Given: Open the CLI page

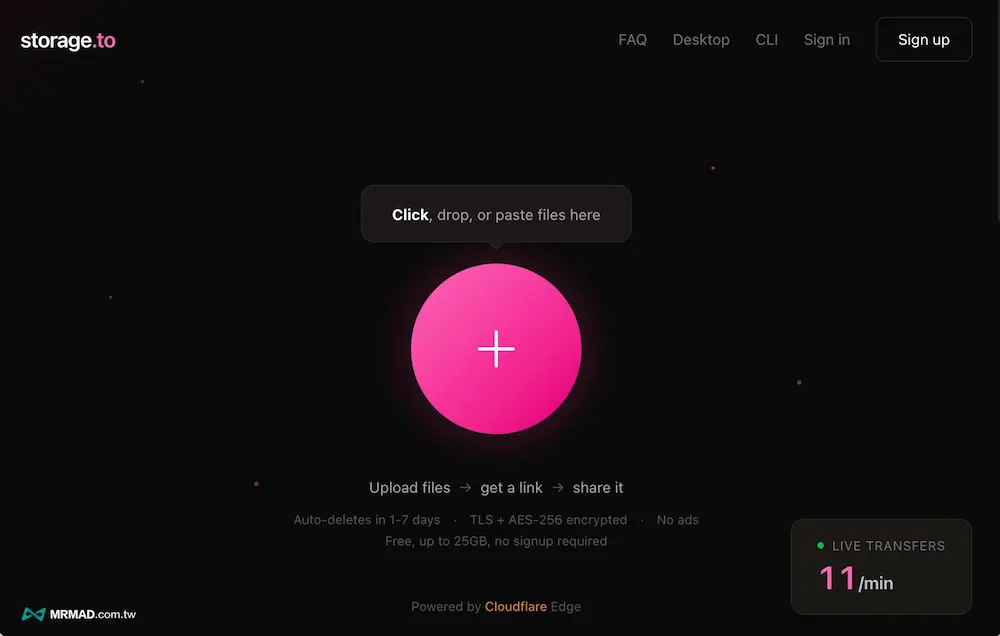Looking at the screenshot, I should (x=767, y=40).
